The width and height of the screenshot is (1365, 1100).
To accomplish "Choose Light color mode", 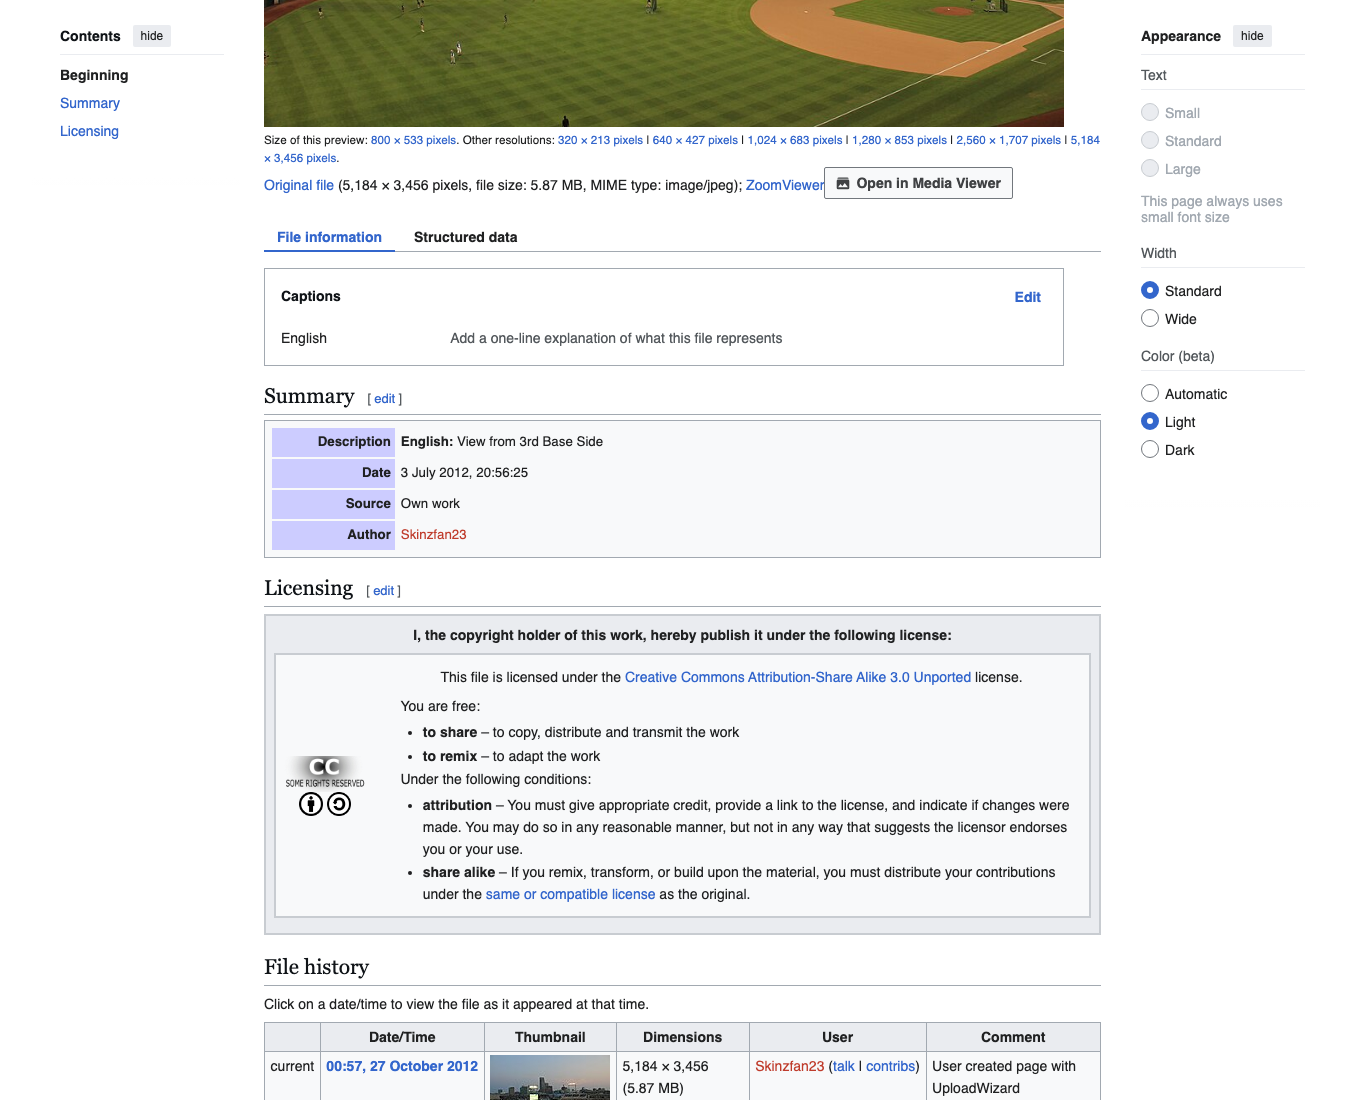I will (x=1150, y=421).
